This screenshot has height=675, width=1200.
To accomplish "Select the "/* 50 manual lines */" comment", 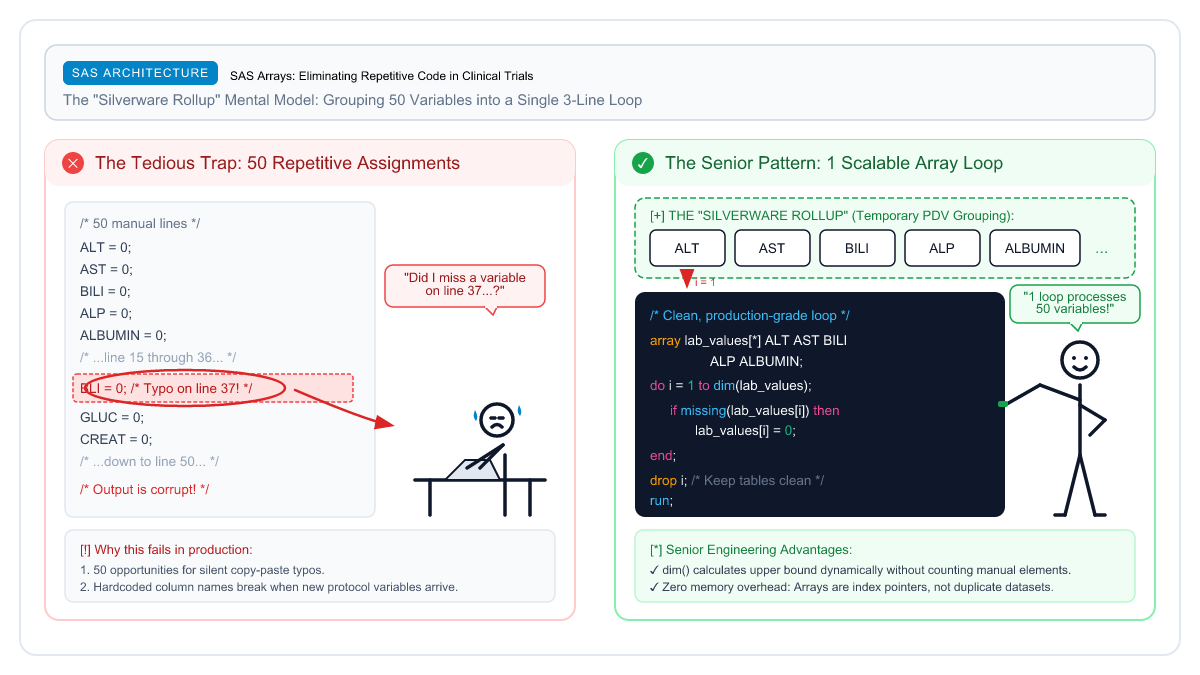I will click(x=140, y=223).
